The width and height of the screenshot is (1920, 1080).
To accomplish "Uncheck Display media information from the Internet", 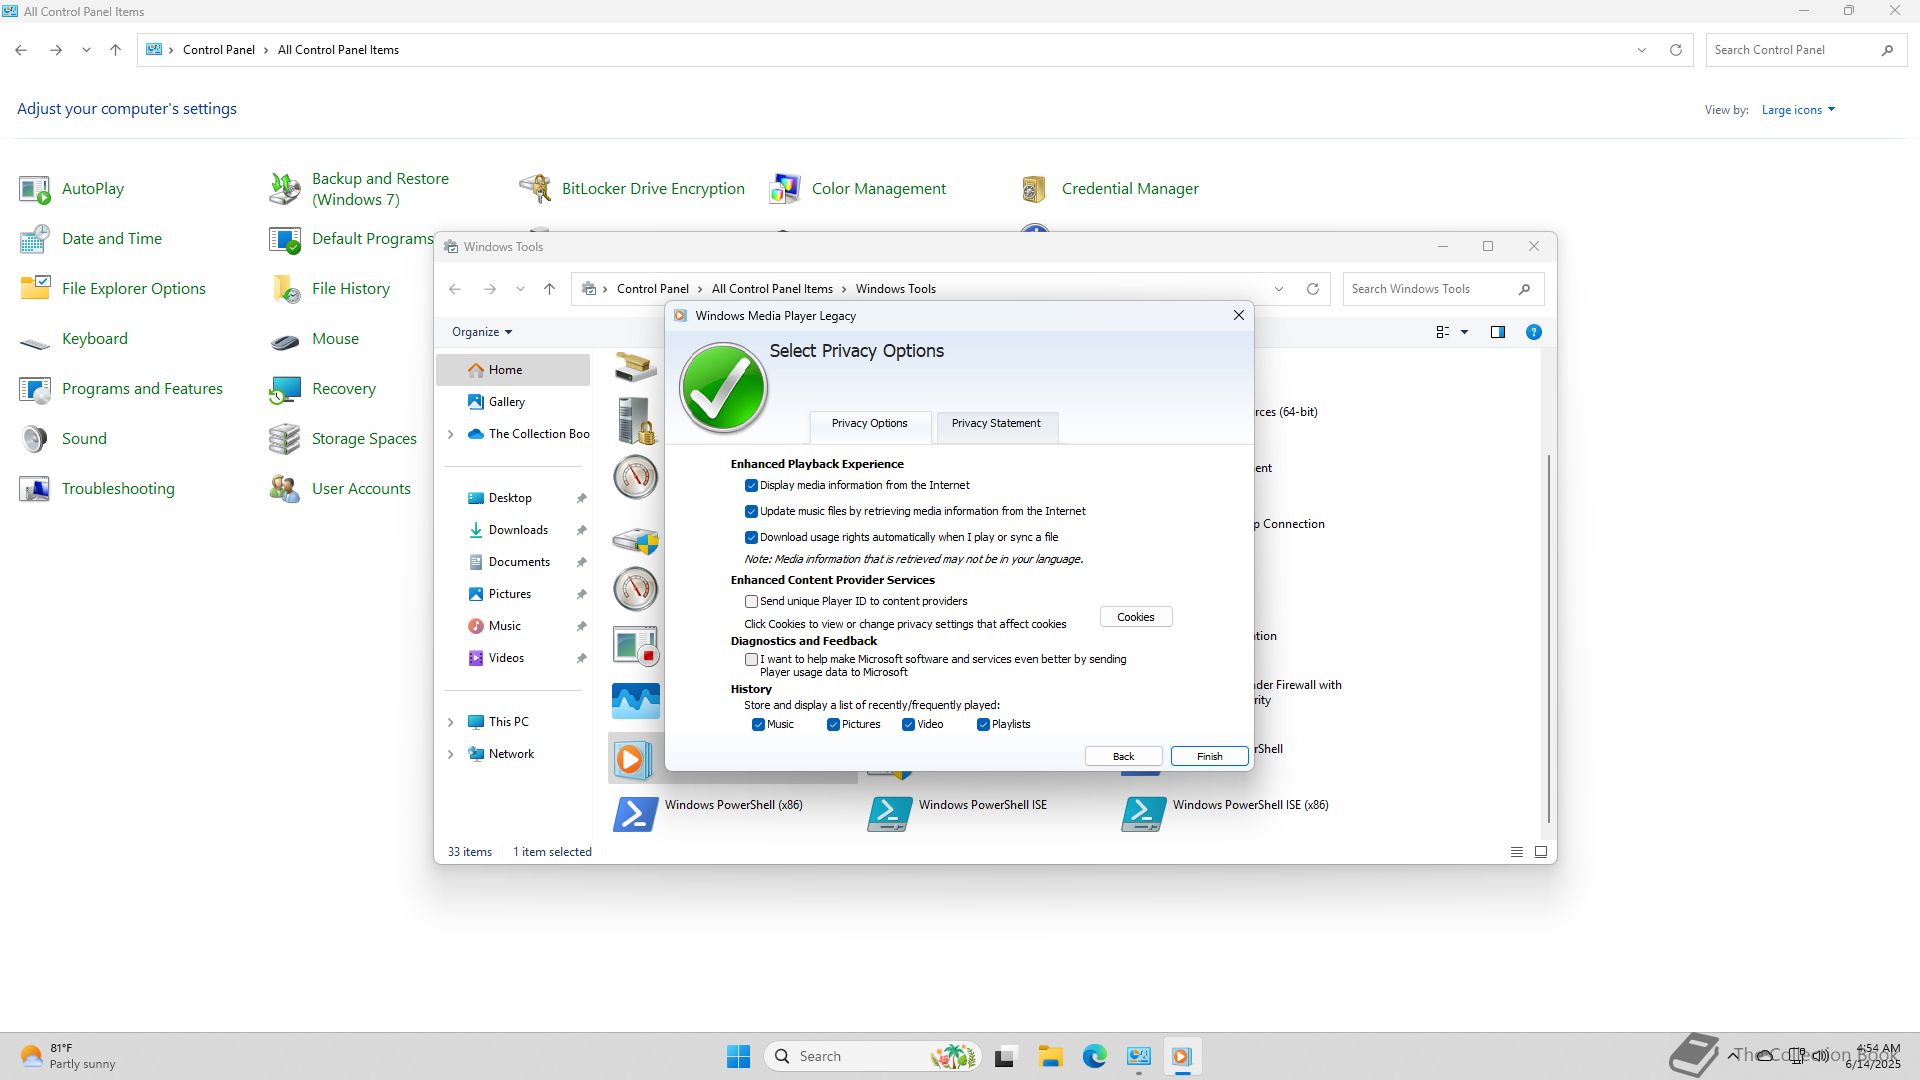I will tap(751, 486).
